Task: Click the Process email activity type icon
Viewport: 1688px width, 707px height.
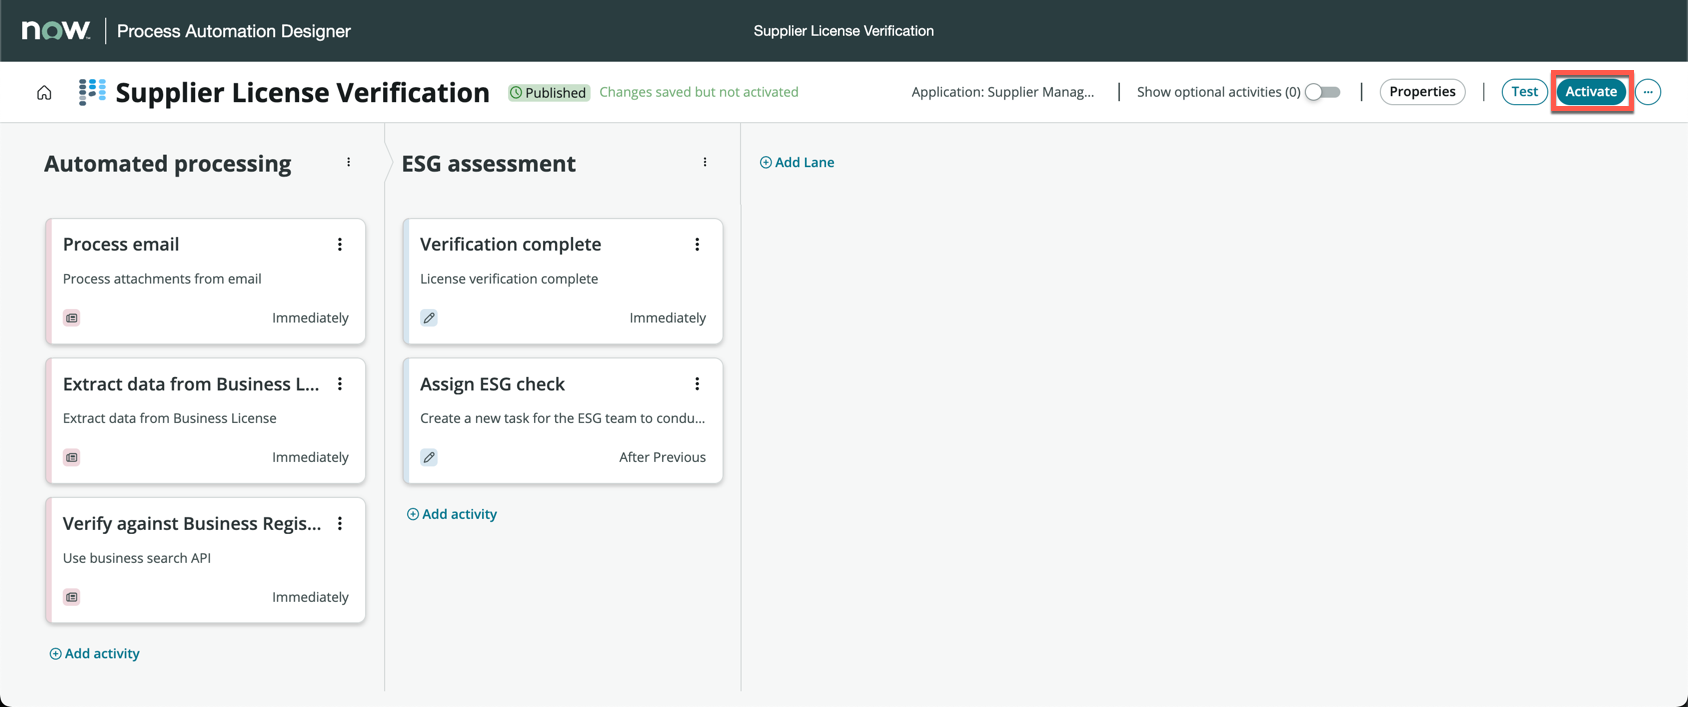Action: click(x=72, y=318)
